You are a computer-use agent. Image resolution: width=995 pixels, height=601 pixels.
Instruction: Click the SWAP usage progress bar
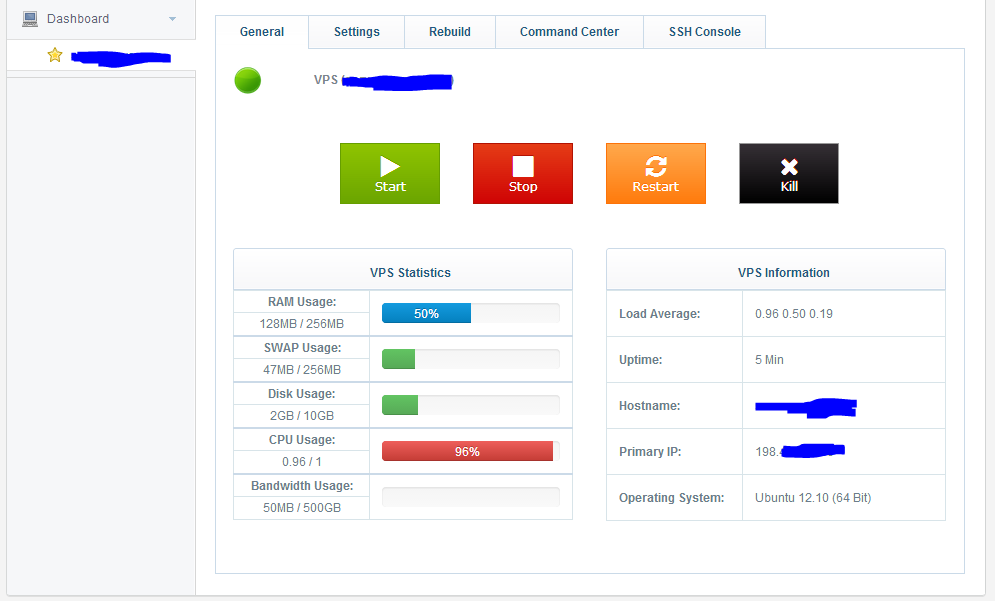point(471,359)
